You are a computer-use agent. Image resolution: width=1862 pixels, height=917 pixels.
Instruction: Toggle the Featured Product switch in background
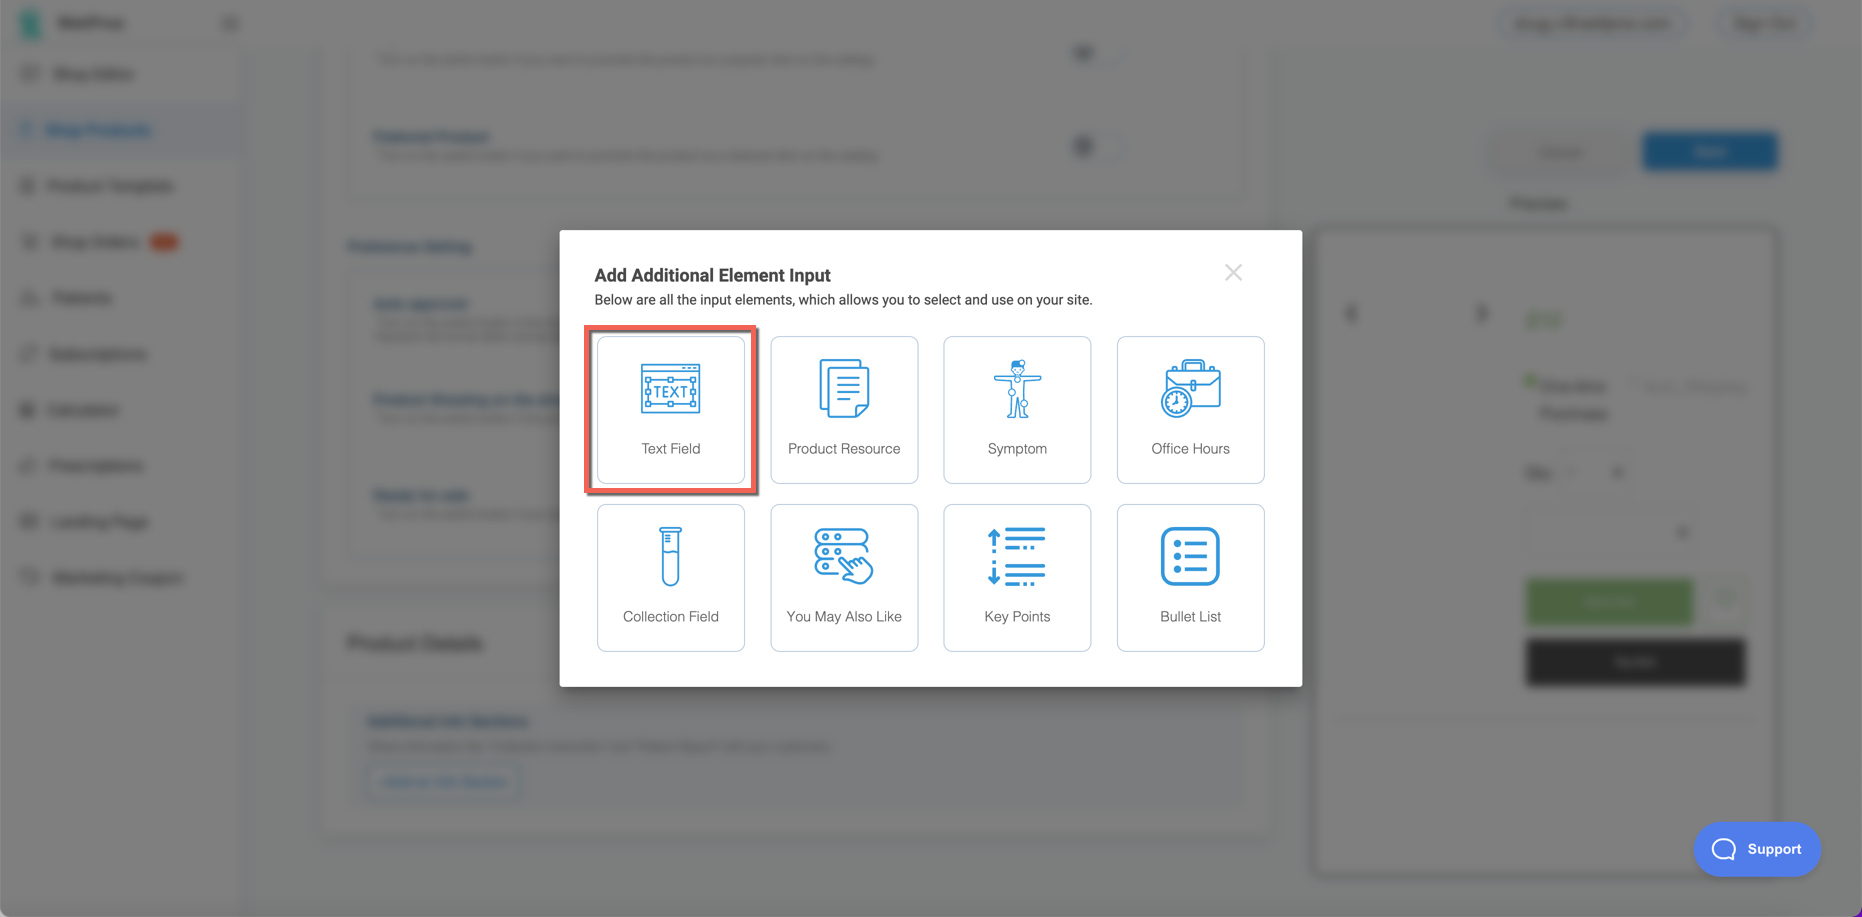(1096, 147)
